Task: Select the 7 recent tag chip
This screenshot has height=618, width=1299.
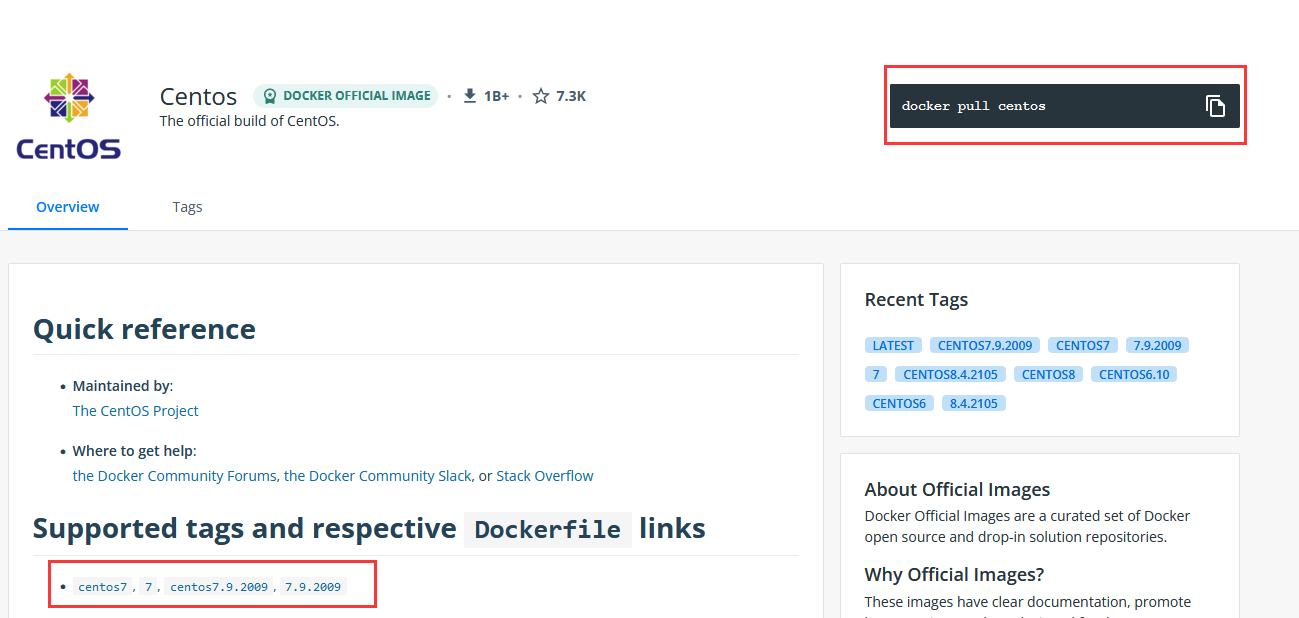Action: click(876, 374)
